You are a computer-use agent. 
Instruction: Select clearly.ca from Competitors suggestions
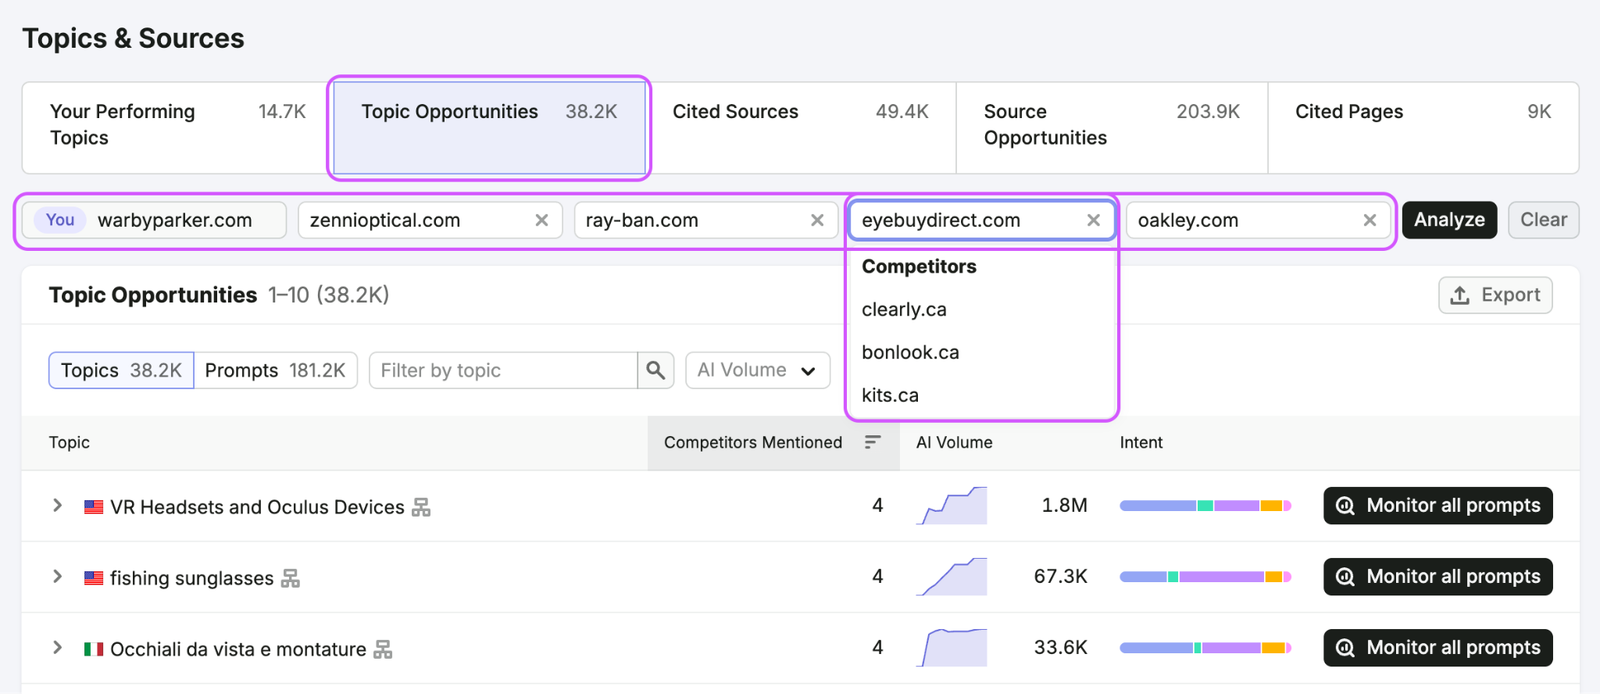(x=904, y=309)
